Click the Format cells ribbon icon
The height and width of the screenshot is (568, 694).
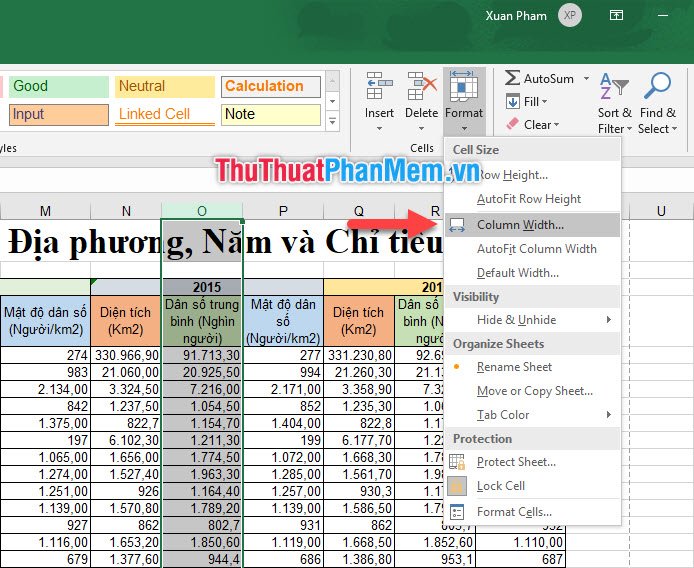point(463,86)
